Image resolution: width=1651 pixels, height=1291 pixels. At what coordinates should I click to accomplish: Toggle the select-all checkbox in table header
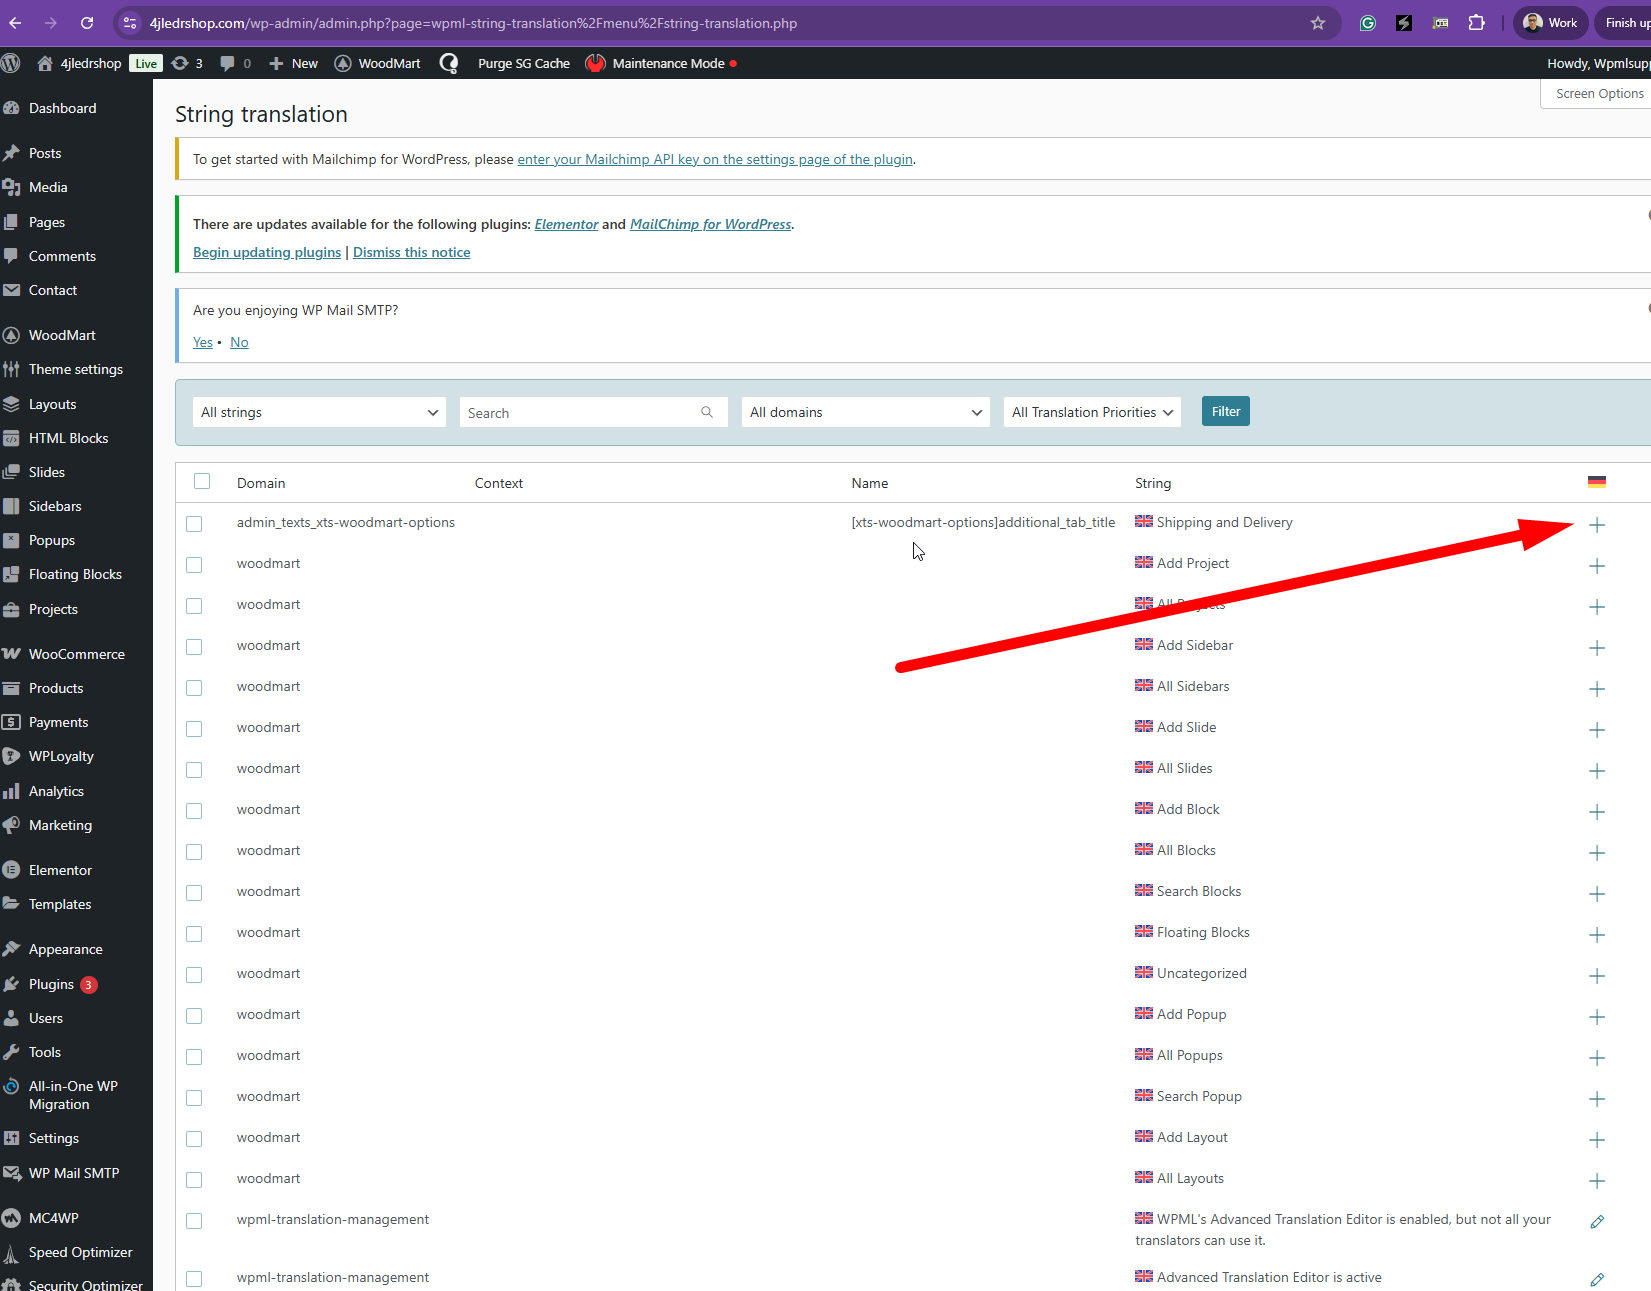202,481
